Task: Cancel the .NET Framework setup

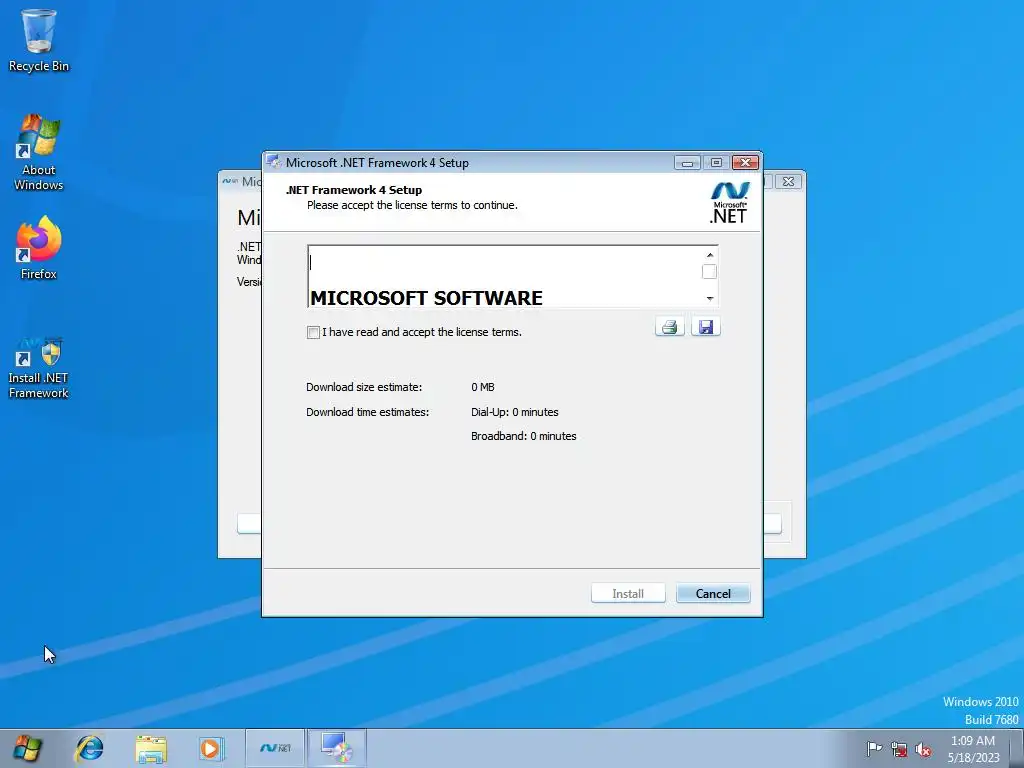Action: point(712,594)
